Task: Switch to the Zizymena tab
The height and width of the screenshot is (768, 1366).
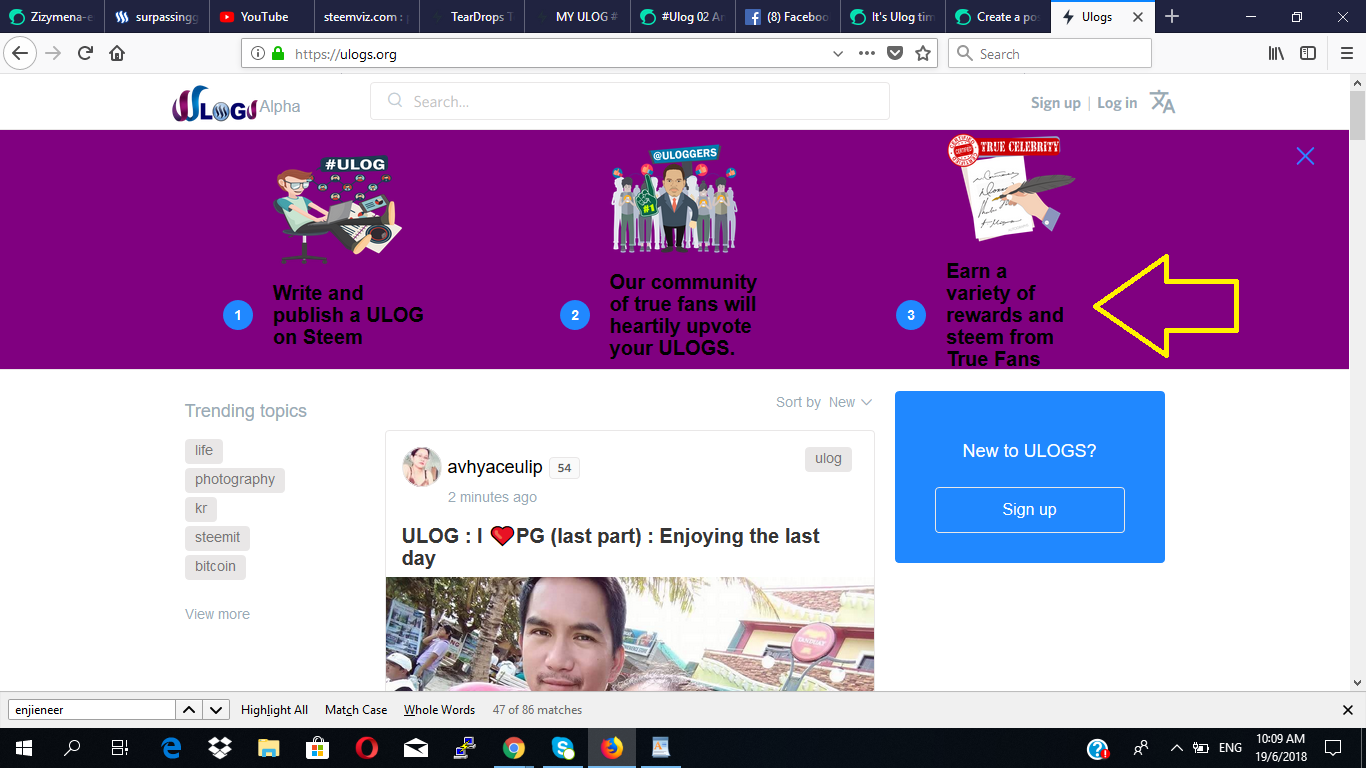Action: click(52, 17)
